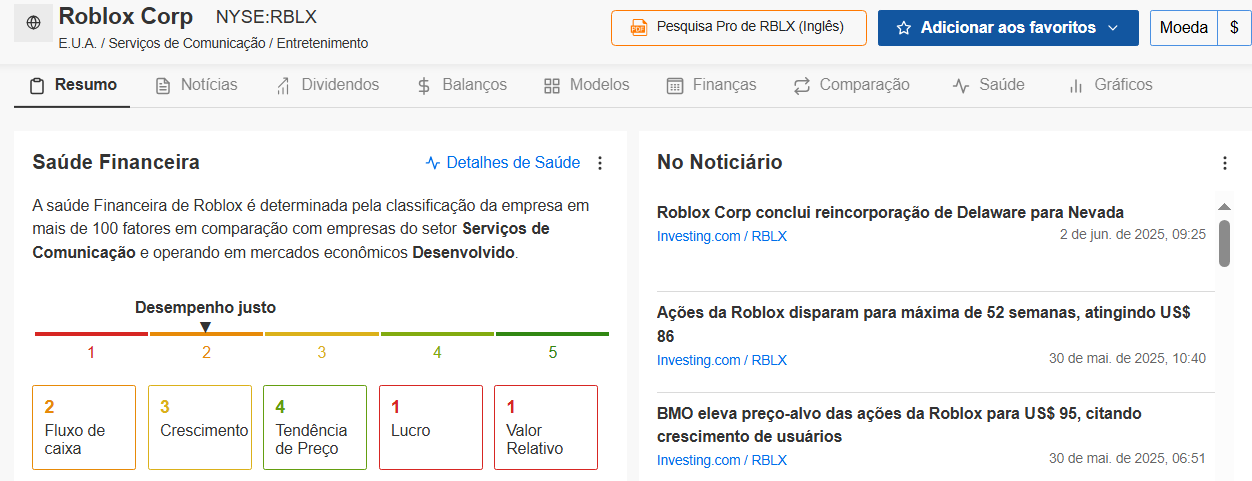1252x481 pixels.
Task: Click the E.U.A. / Serviços de Comunicação breadcrumb
Action: pyautogui.click(x=213, y=43)
